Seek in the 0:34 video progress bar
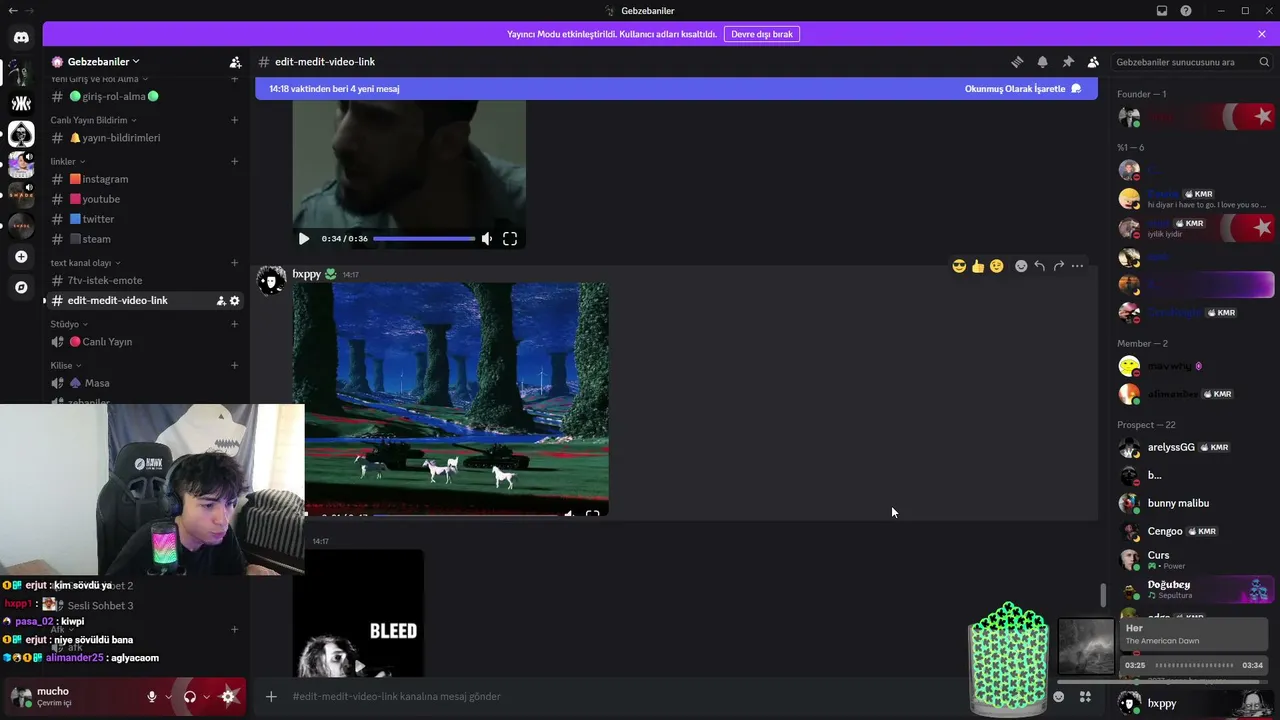Image resolution: width=1280 pixels, height=720 pixels. (424, 239)
